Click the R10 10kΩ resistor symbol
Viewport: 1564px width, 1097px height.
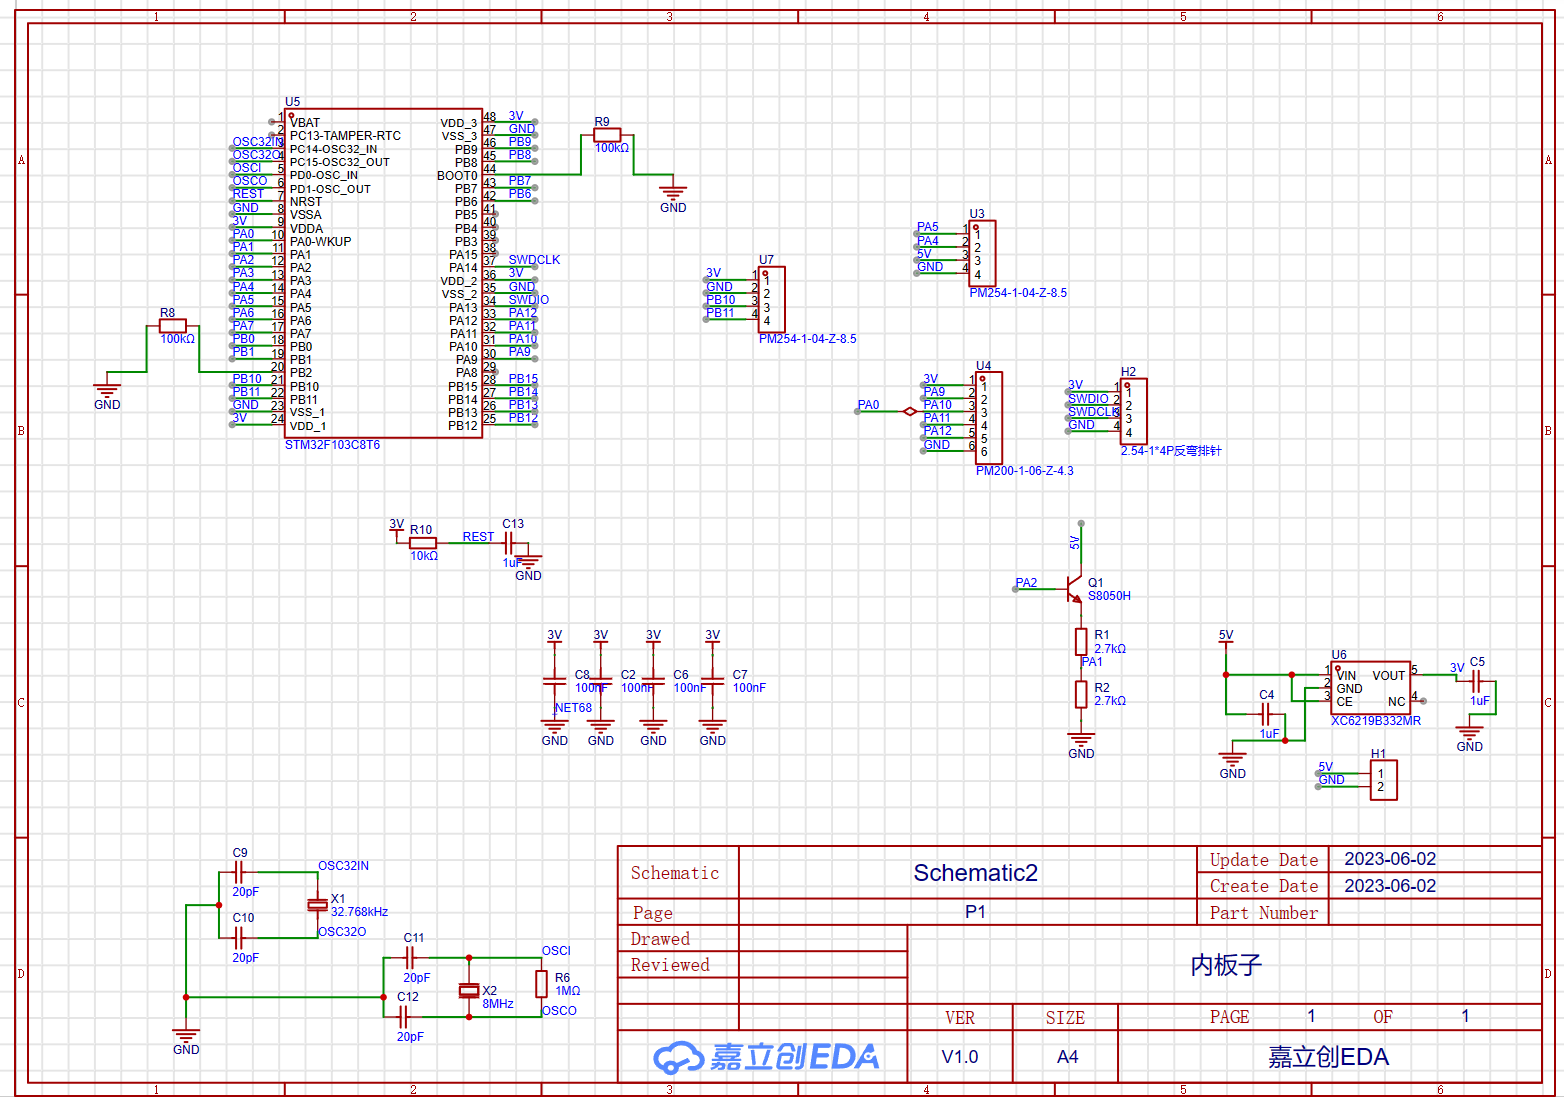(423, 543)
